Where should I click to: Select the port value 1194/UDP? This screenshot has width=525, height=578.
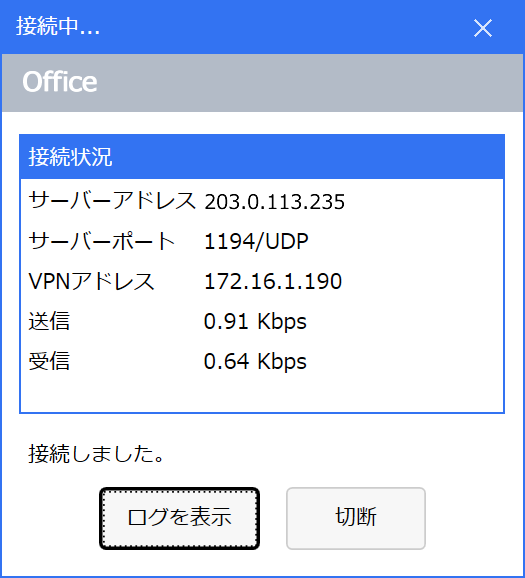(x=256, y=241)
